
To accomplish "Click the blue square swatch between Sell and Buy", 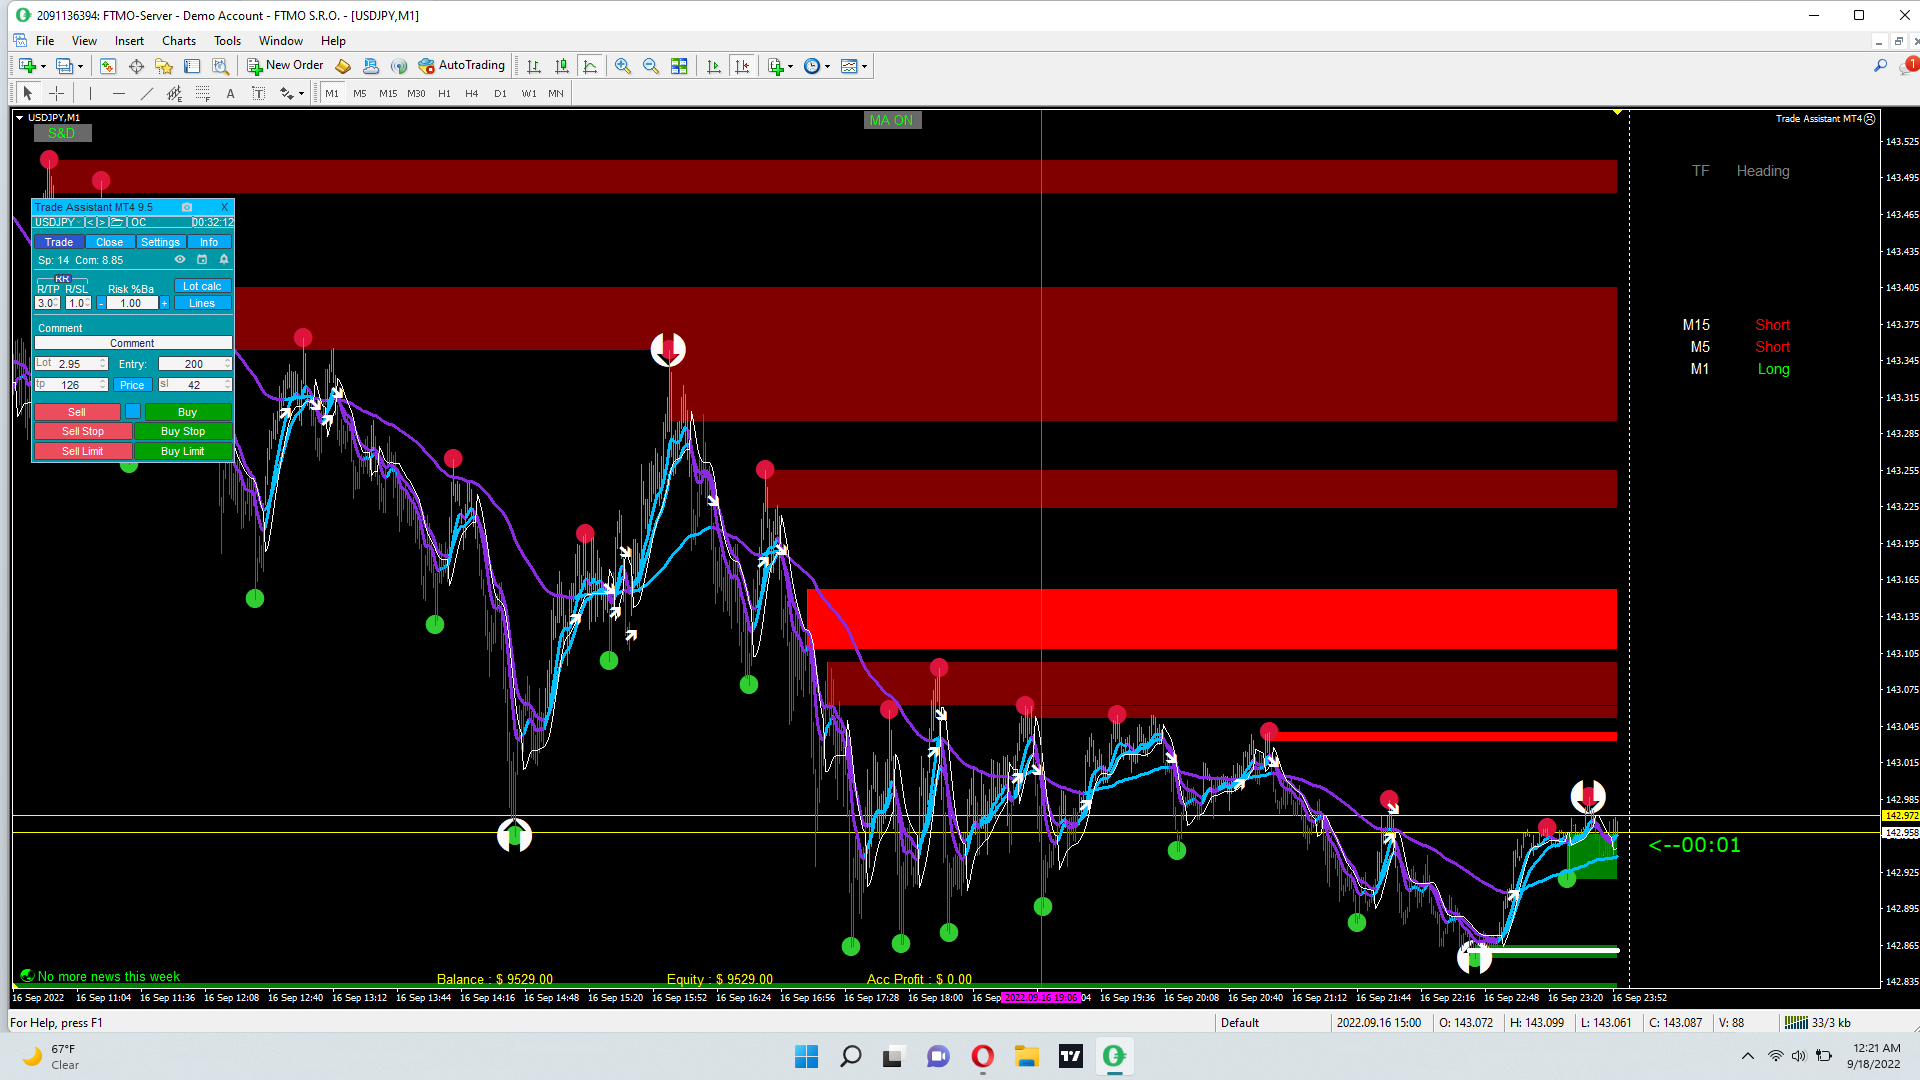I will coord(133,411).
